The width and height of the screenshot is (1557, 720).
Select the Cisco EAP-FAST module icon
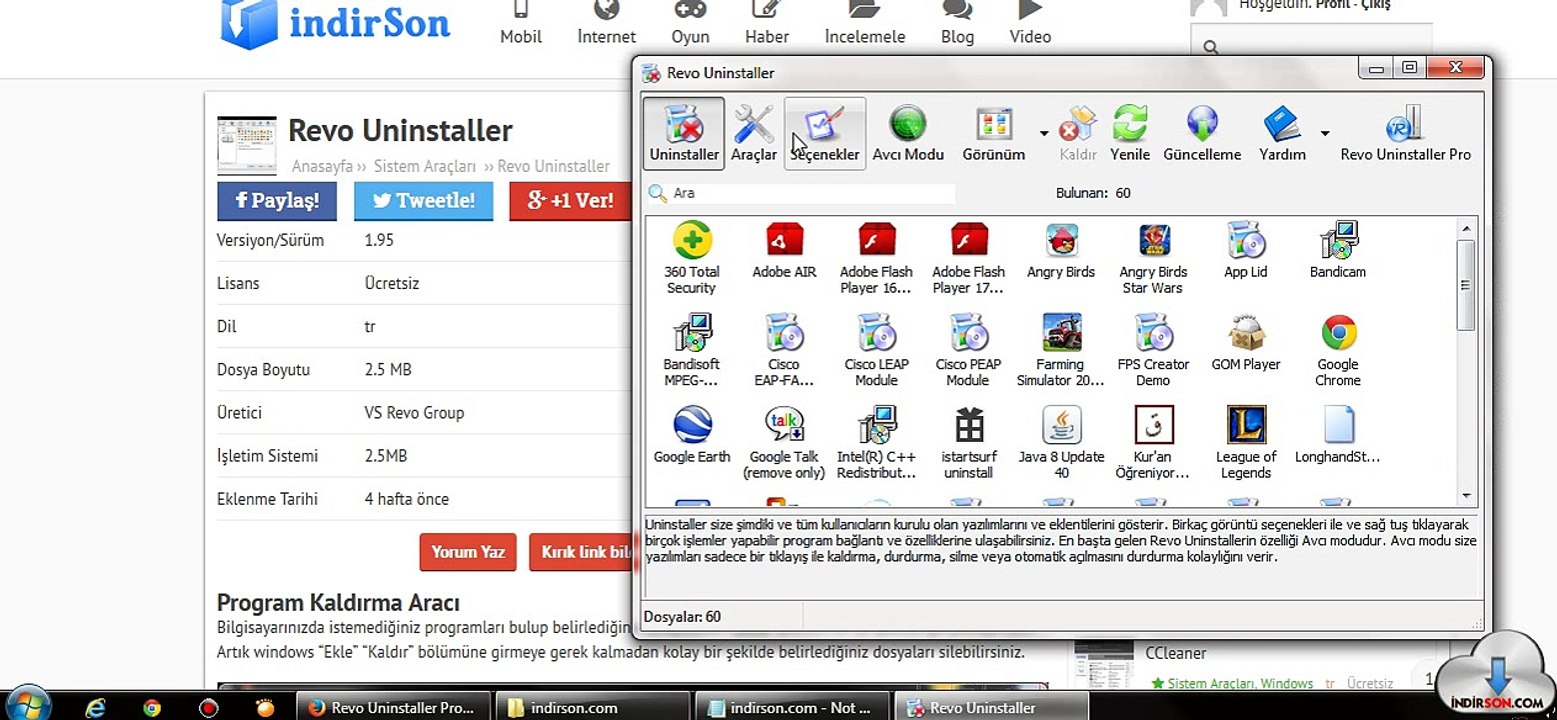pyautogui.click(x=784, y=351)
